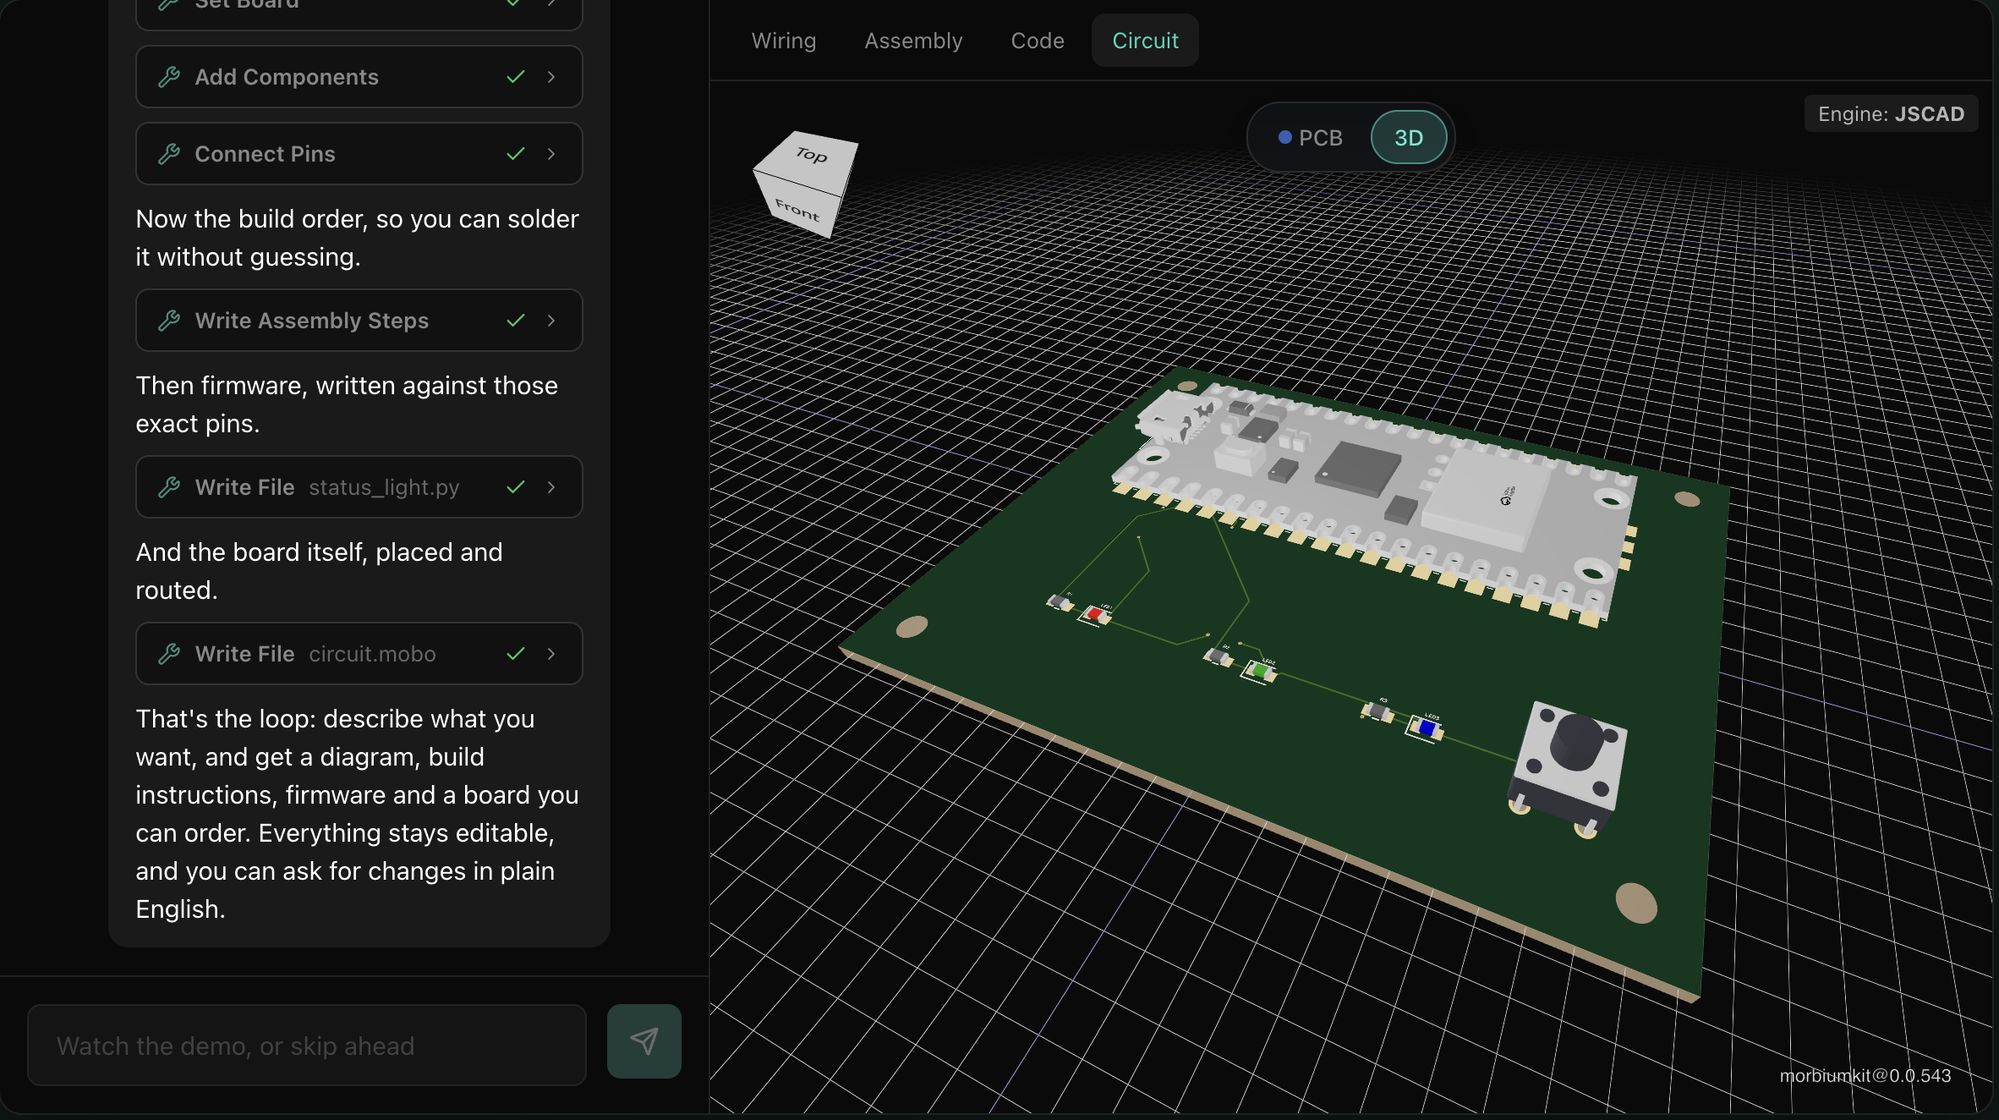Focus the 'Watch the demo' input field
The width and height of the screenshot is (1999, 1120).
pyautogui.click(x=307, y=1045)
